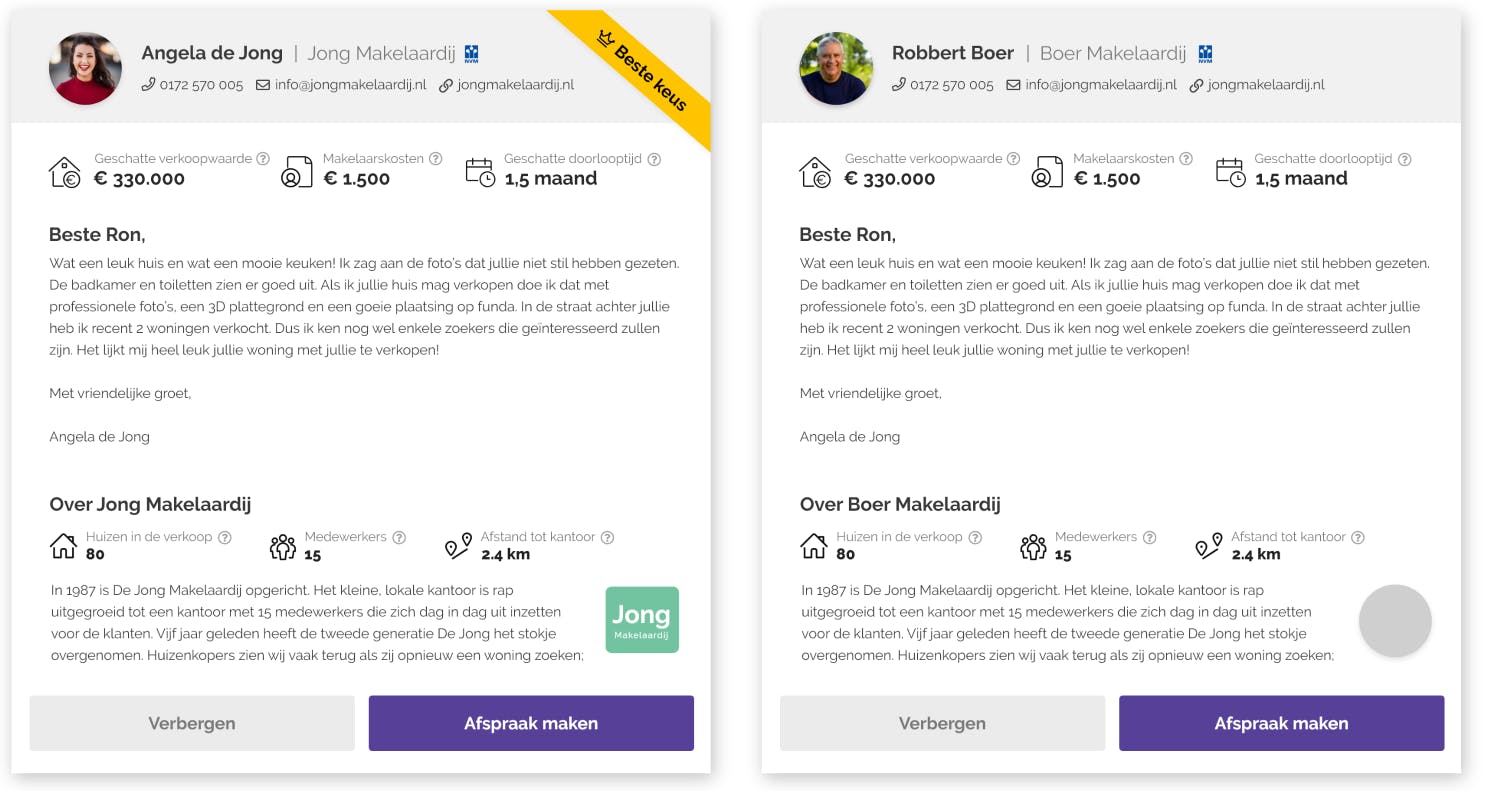The height and width of the screenshot is (791, 1487).
Task: Click NVM badge icon next to Boer Makelaardij
Action: 1205,53
